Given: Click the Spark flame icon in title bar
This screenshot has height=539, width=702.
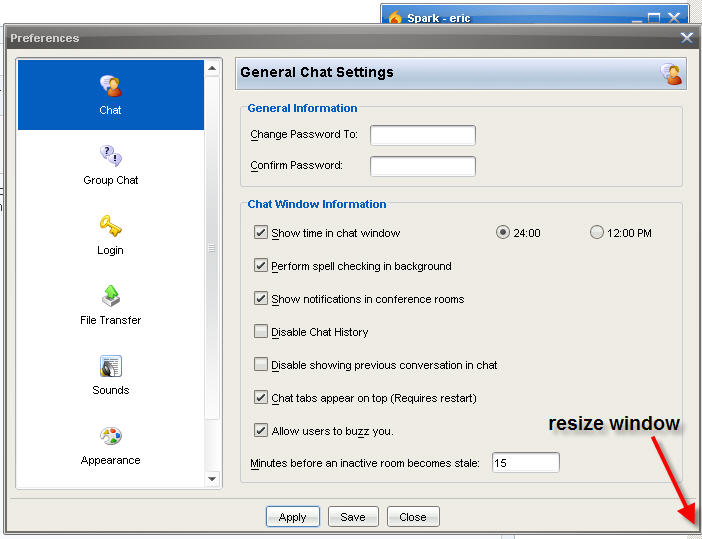Looking at the screenshot, I should 395,17.
